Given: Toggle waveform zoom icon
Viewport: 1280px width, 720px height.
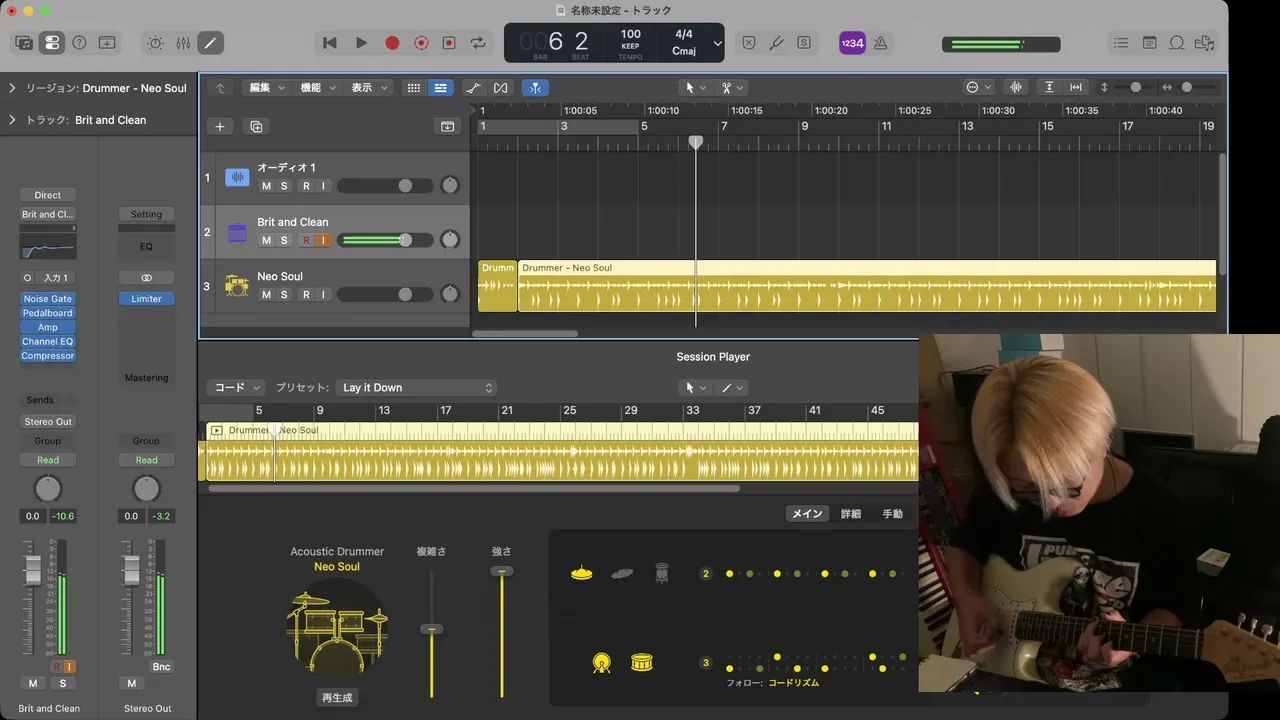Looking at the screenshot, I should pos(1017,88).
